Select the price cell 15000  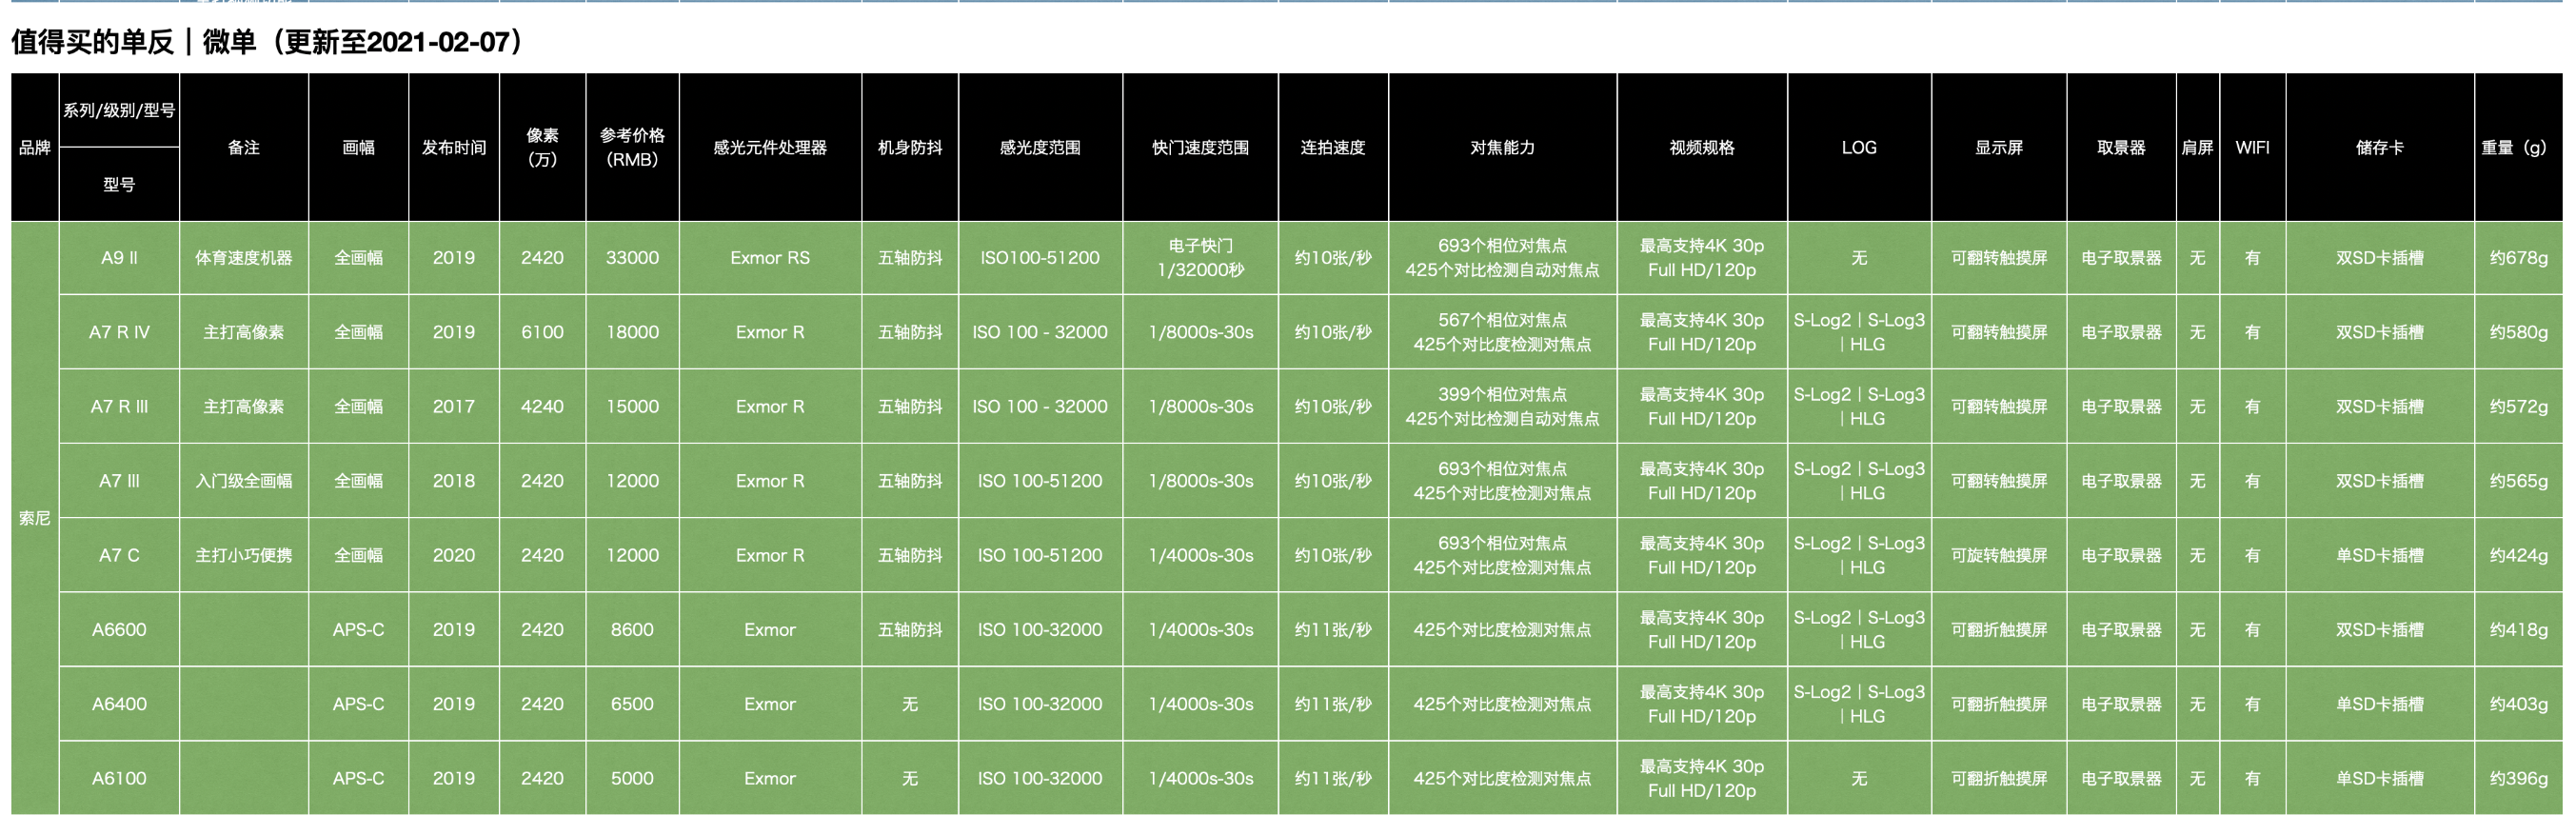coord(632,406)
